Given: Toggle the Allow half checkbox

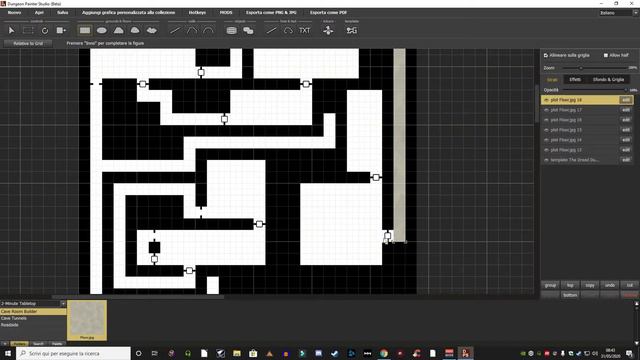Looking at the screenshot, I should 606,55.
